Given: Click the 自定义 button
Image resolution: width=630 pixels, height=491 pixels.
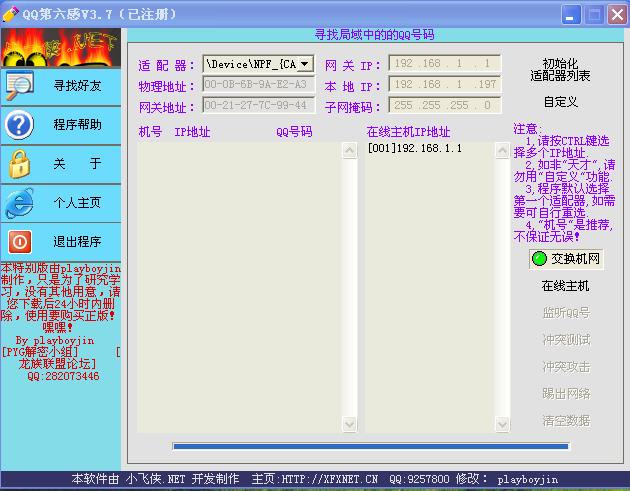Looking at the screenshot, I should pos(561,102).
